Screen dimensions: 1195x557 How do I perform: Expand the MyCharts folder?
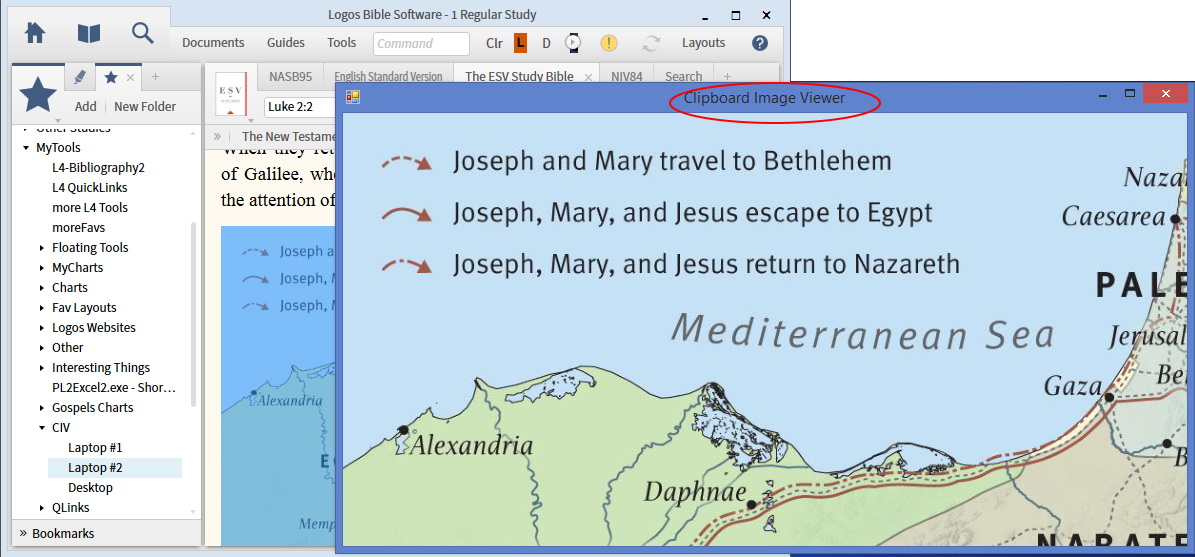click(x=42, y=267)
